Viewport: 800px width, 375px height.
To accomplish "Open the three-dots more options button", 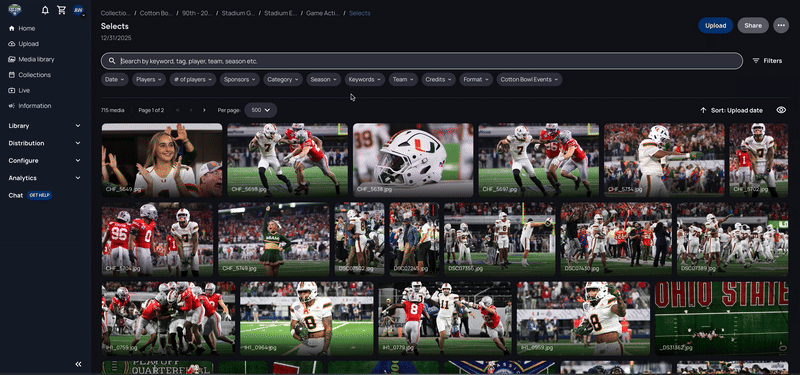I will point(781,26).
